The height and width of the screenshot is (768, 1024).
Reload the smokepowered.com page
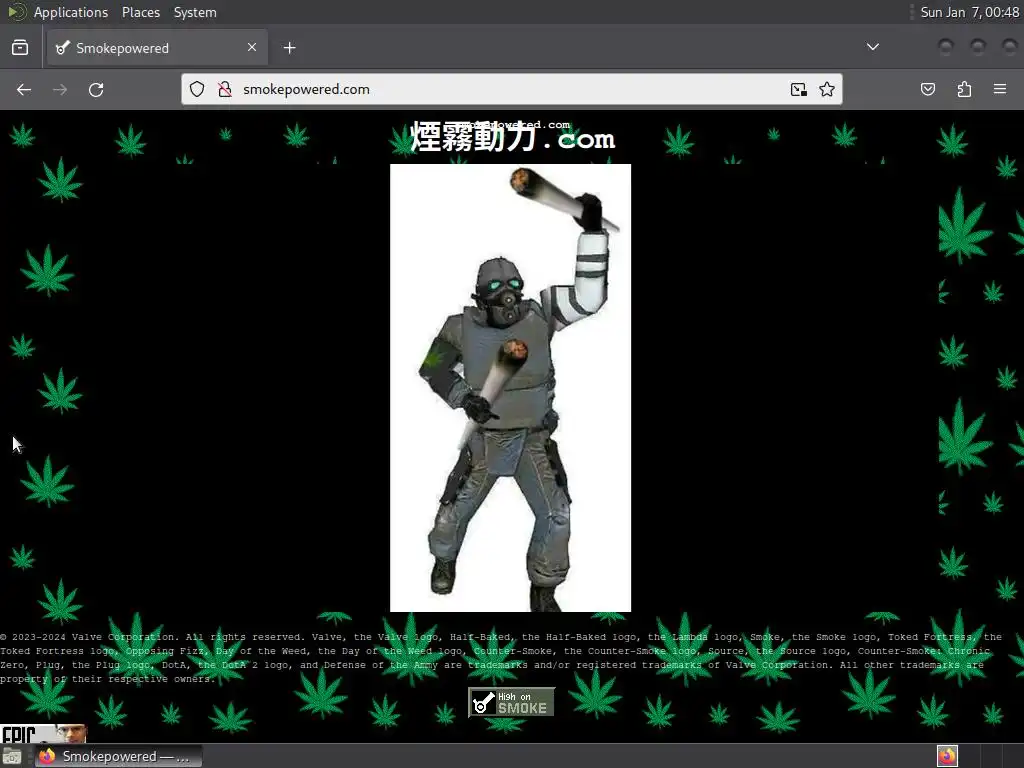point(96,89)
